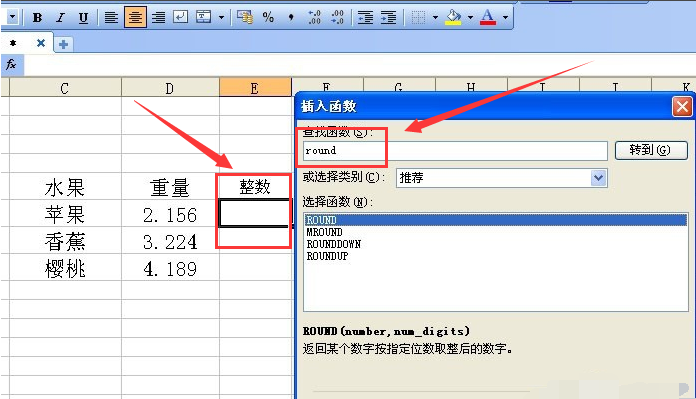Select ROUND in the function list
This screenshot has width=696, height=399.
point(495,220)
